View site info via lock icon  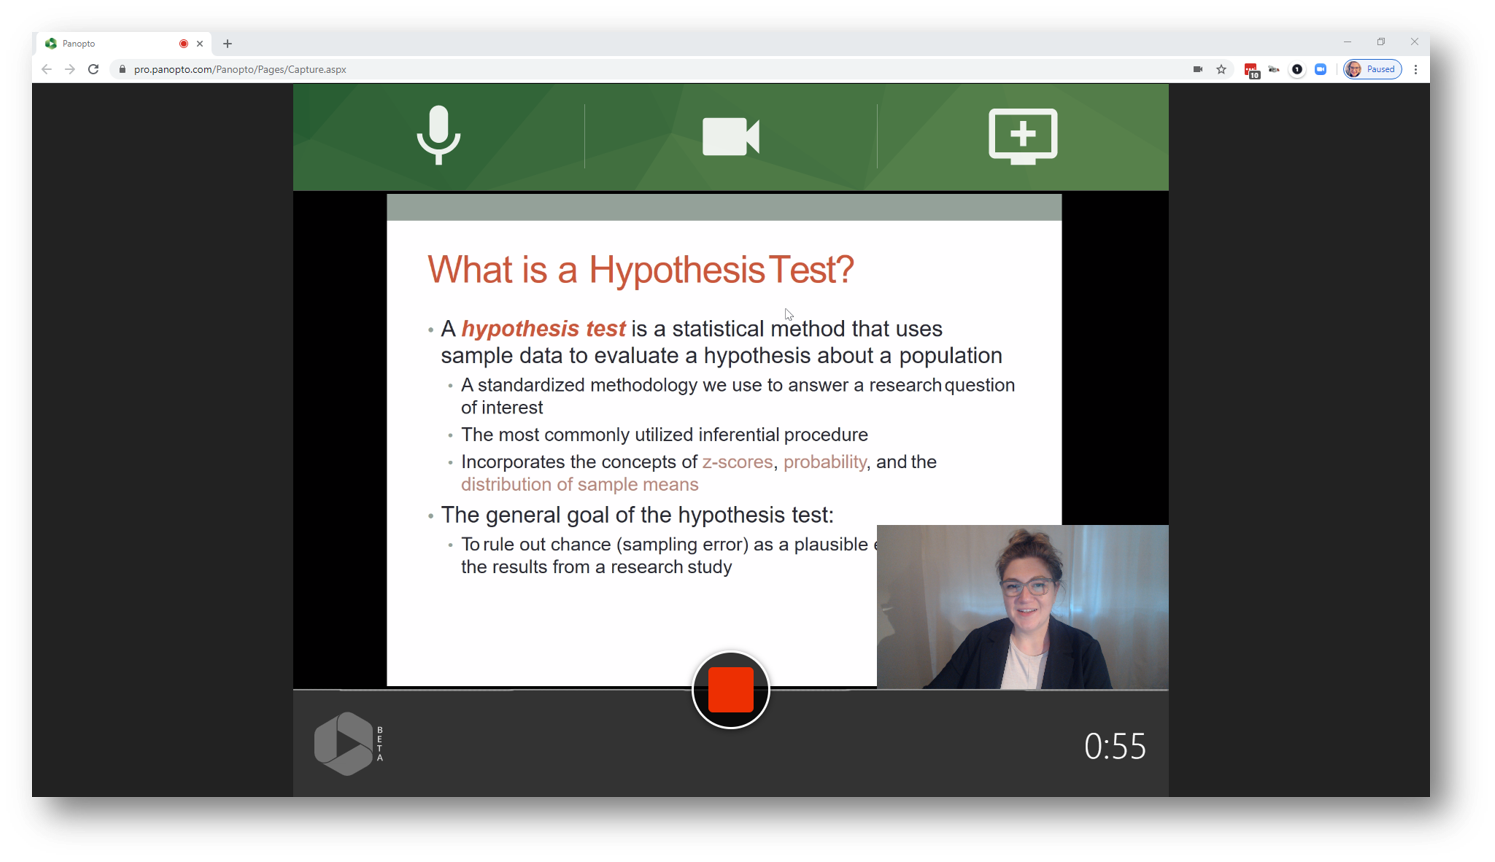click(x=122, y=70)
